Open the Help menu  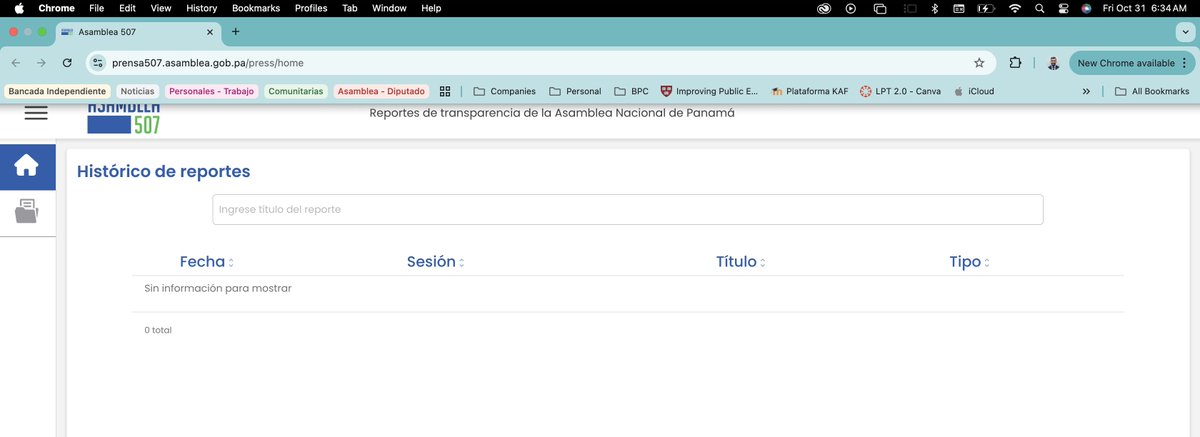[431, 8]
